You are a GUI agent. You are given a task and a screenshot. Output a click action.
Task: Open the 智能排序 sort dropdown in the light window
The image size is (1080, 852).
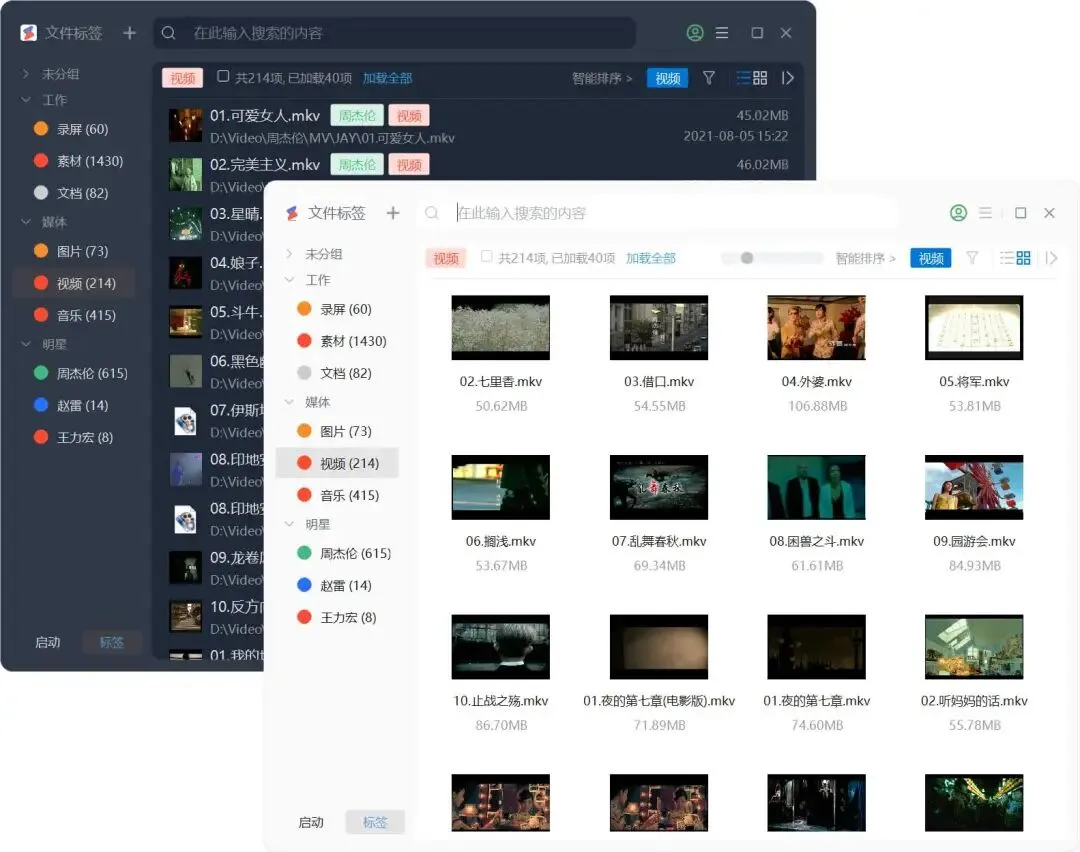click(x=865, y=259)
